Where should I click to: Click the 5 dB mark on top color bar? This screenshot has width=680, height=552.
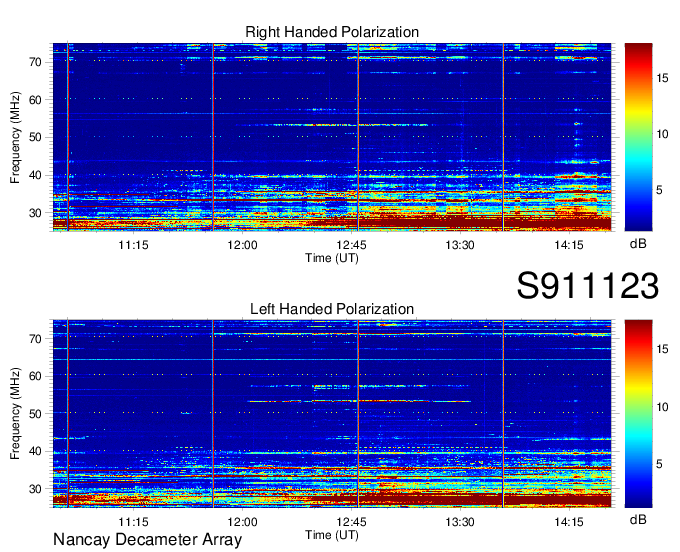click(659, 190)
